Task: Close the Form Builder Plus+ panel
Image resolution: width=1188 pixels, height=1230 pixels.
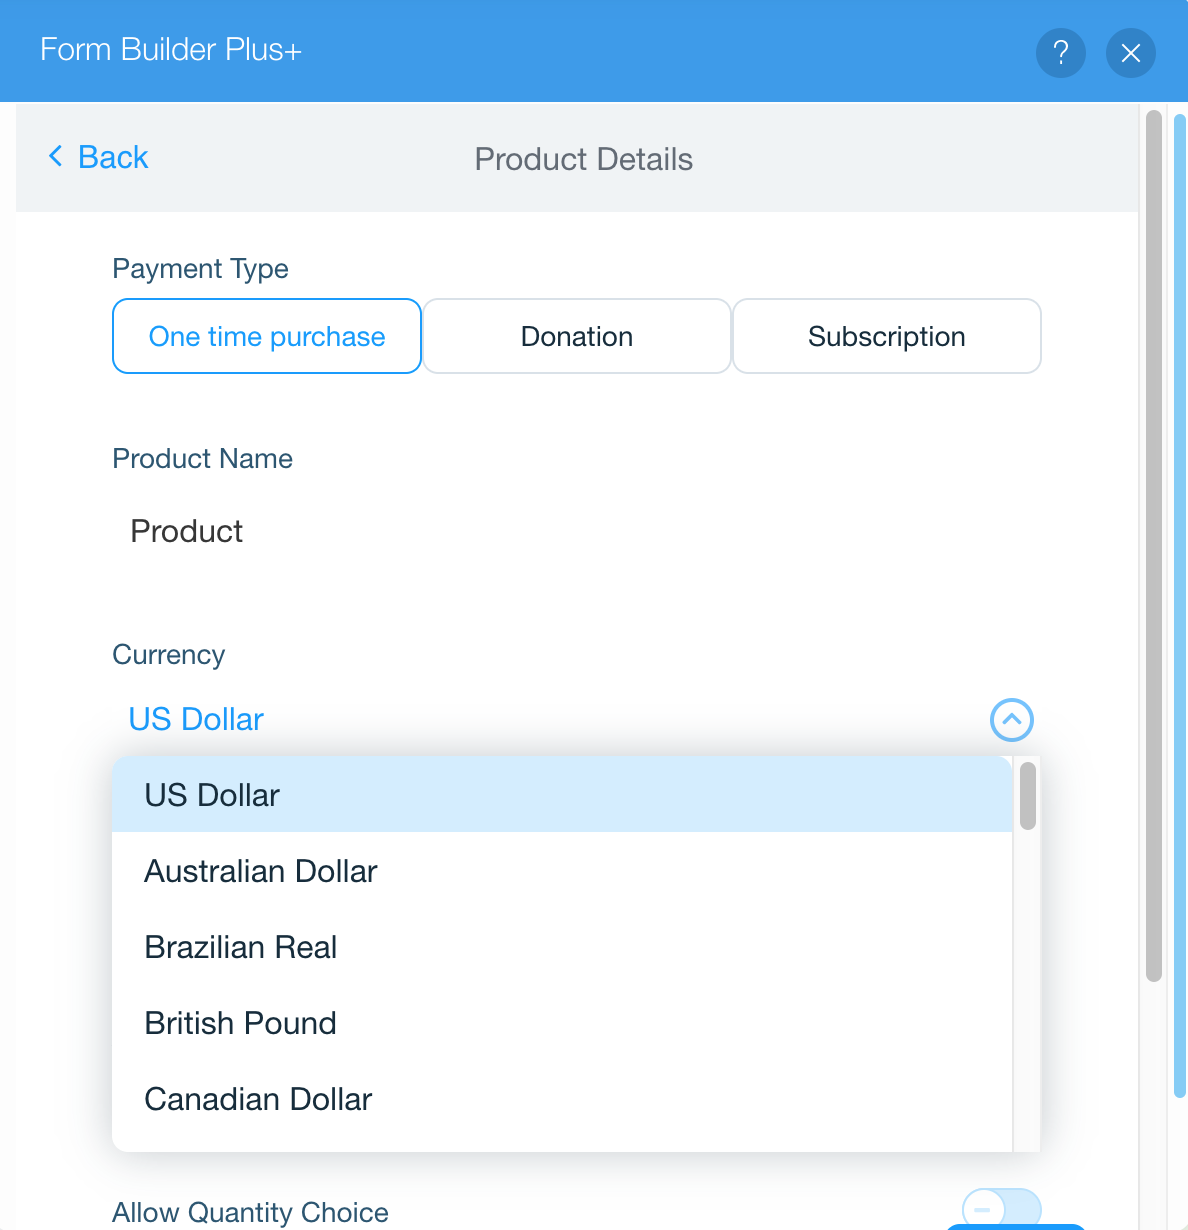Action: click(x=1131, y=52)
